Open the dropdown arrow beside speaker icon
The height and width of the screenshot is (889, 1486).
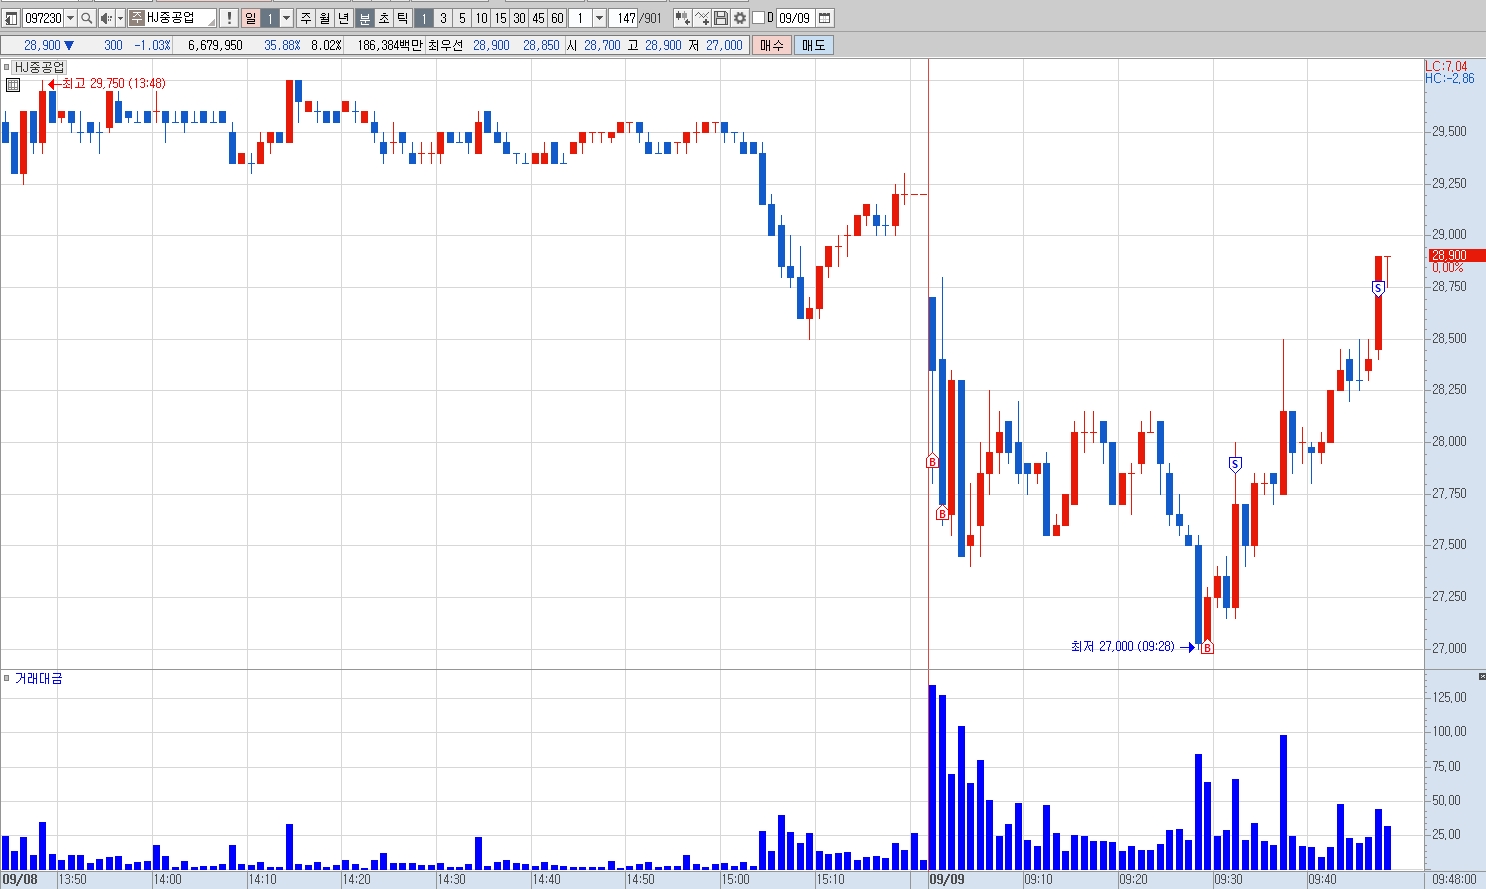tap(120, 18)
